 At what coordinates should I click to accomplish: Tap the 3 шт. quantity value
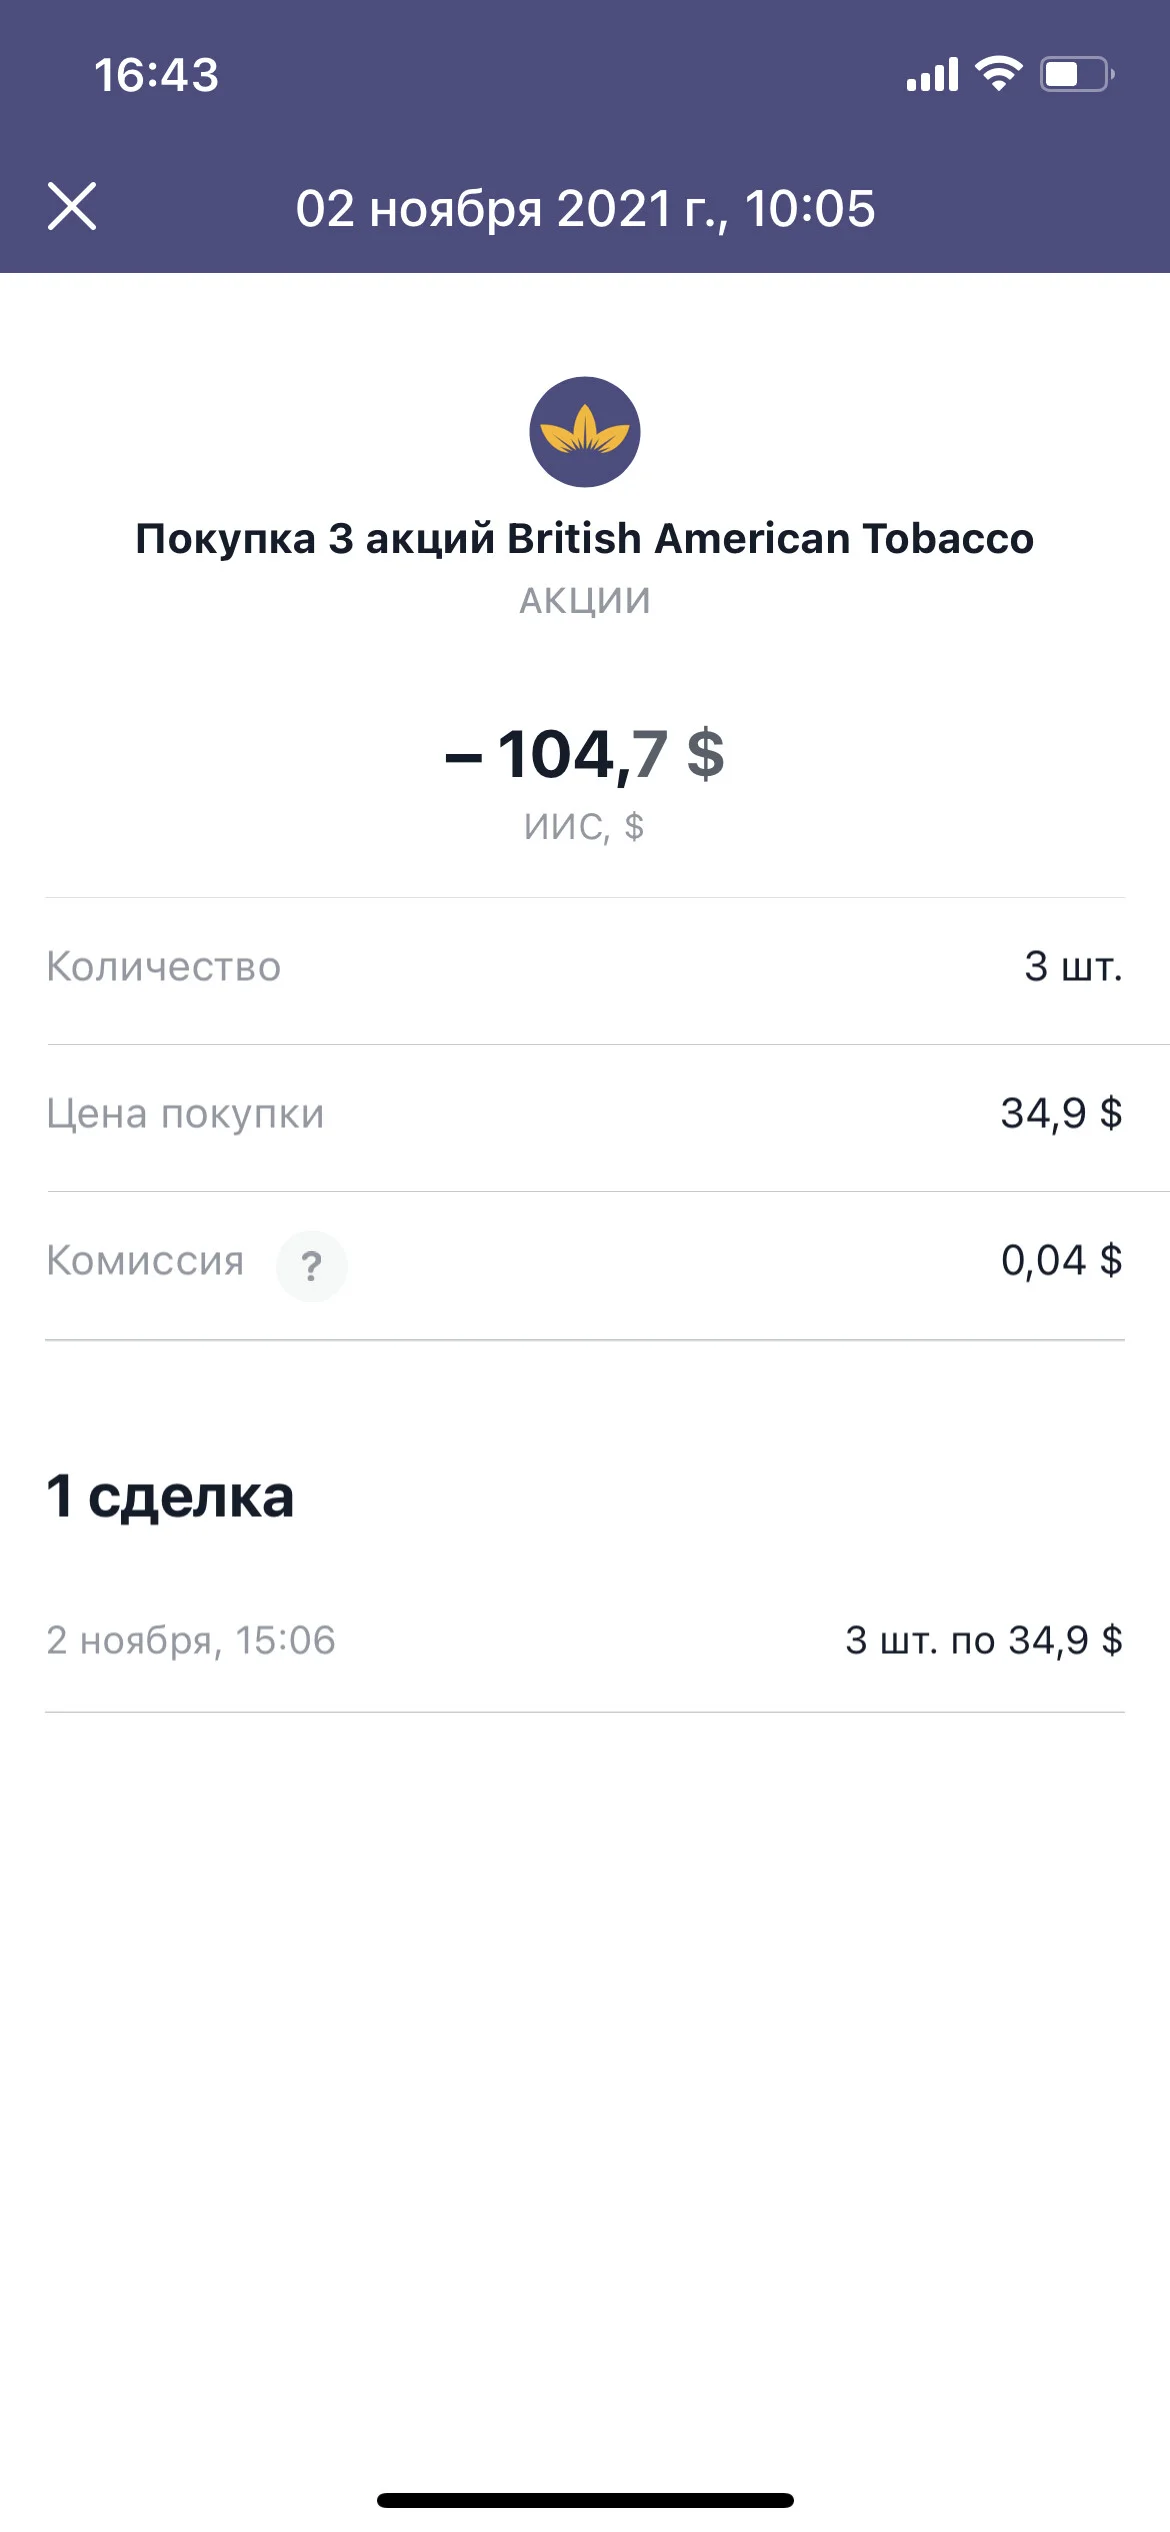[x=1073, y=967]
